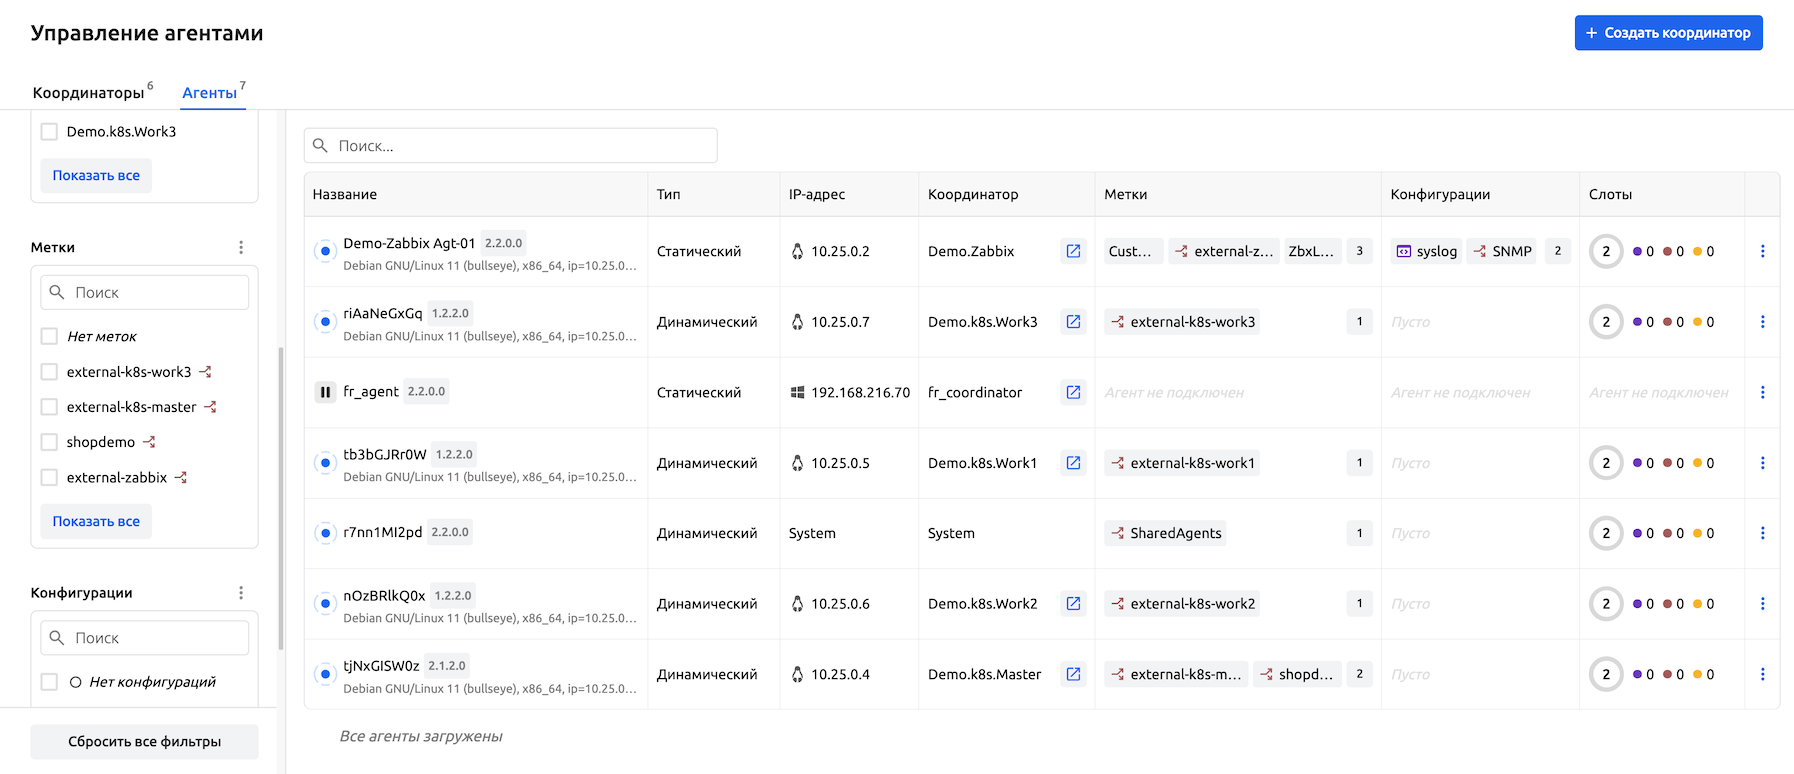The height and width of the screenshot is (774, 1794).
Task: Select the Агенты tab
Action: tap(210, 93)
